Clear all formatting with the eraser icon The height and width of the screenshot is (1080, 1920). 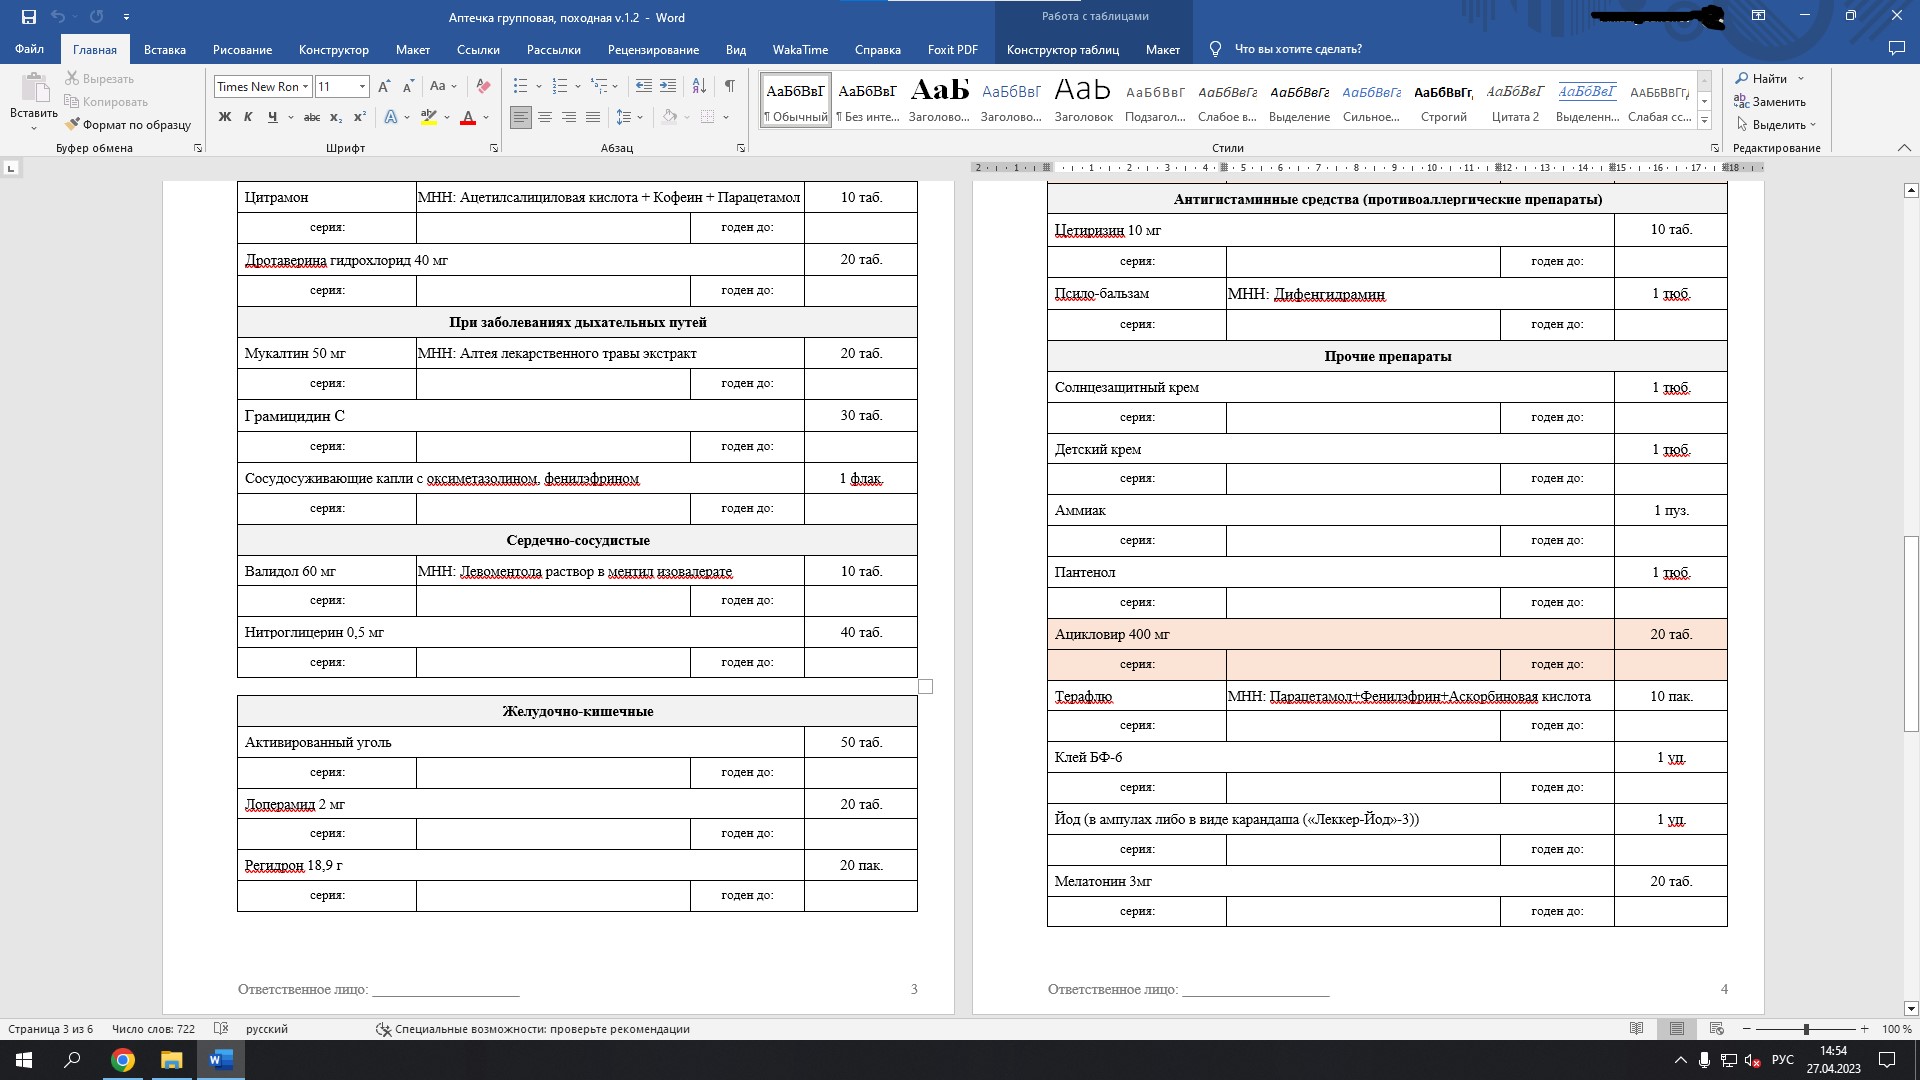(484, 87)
